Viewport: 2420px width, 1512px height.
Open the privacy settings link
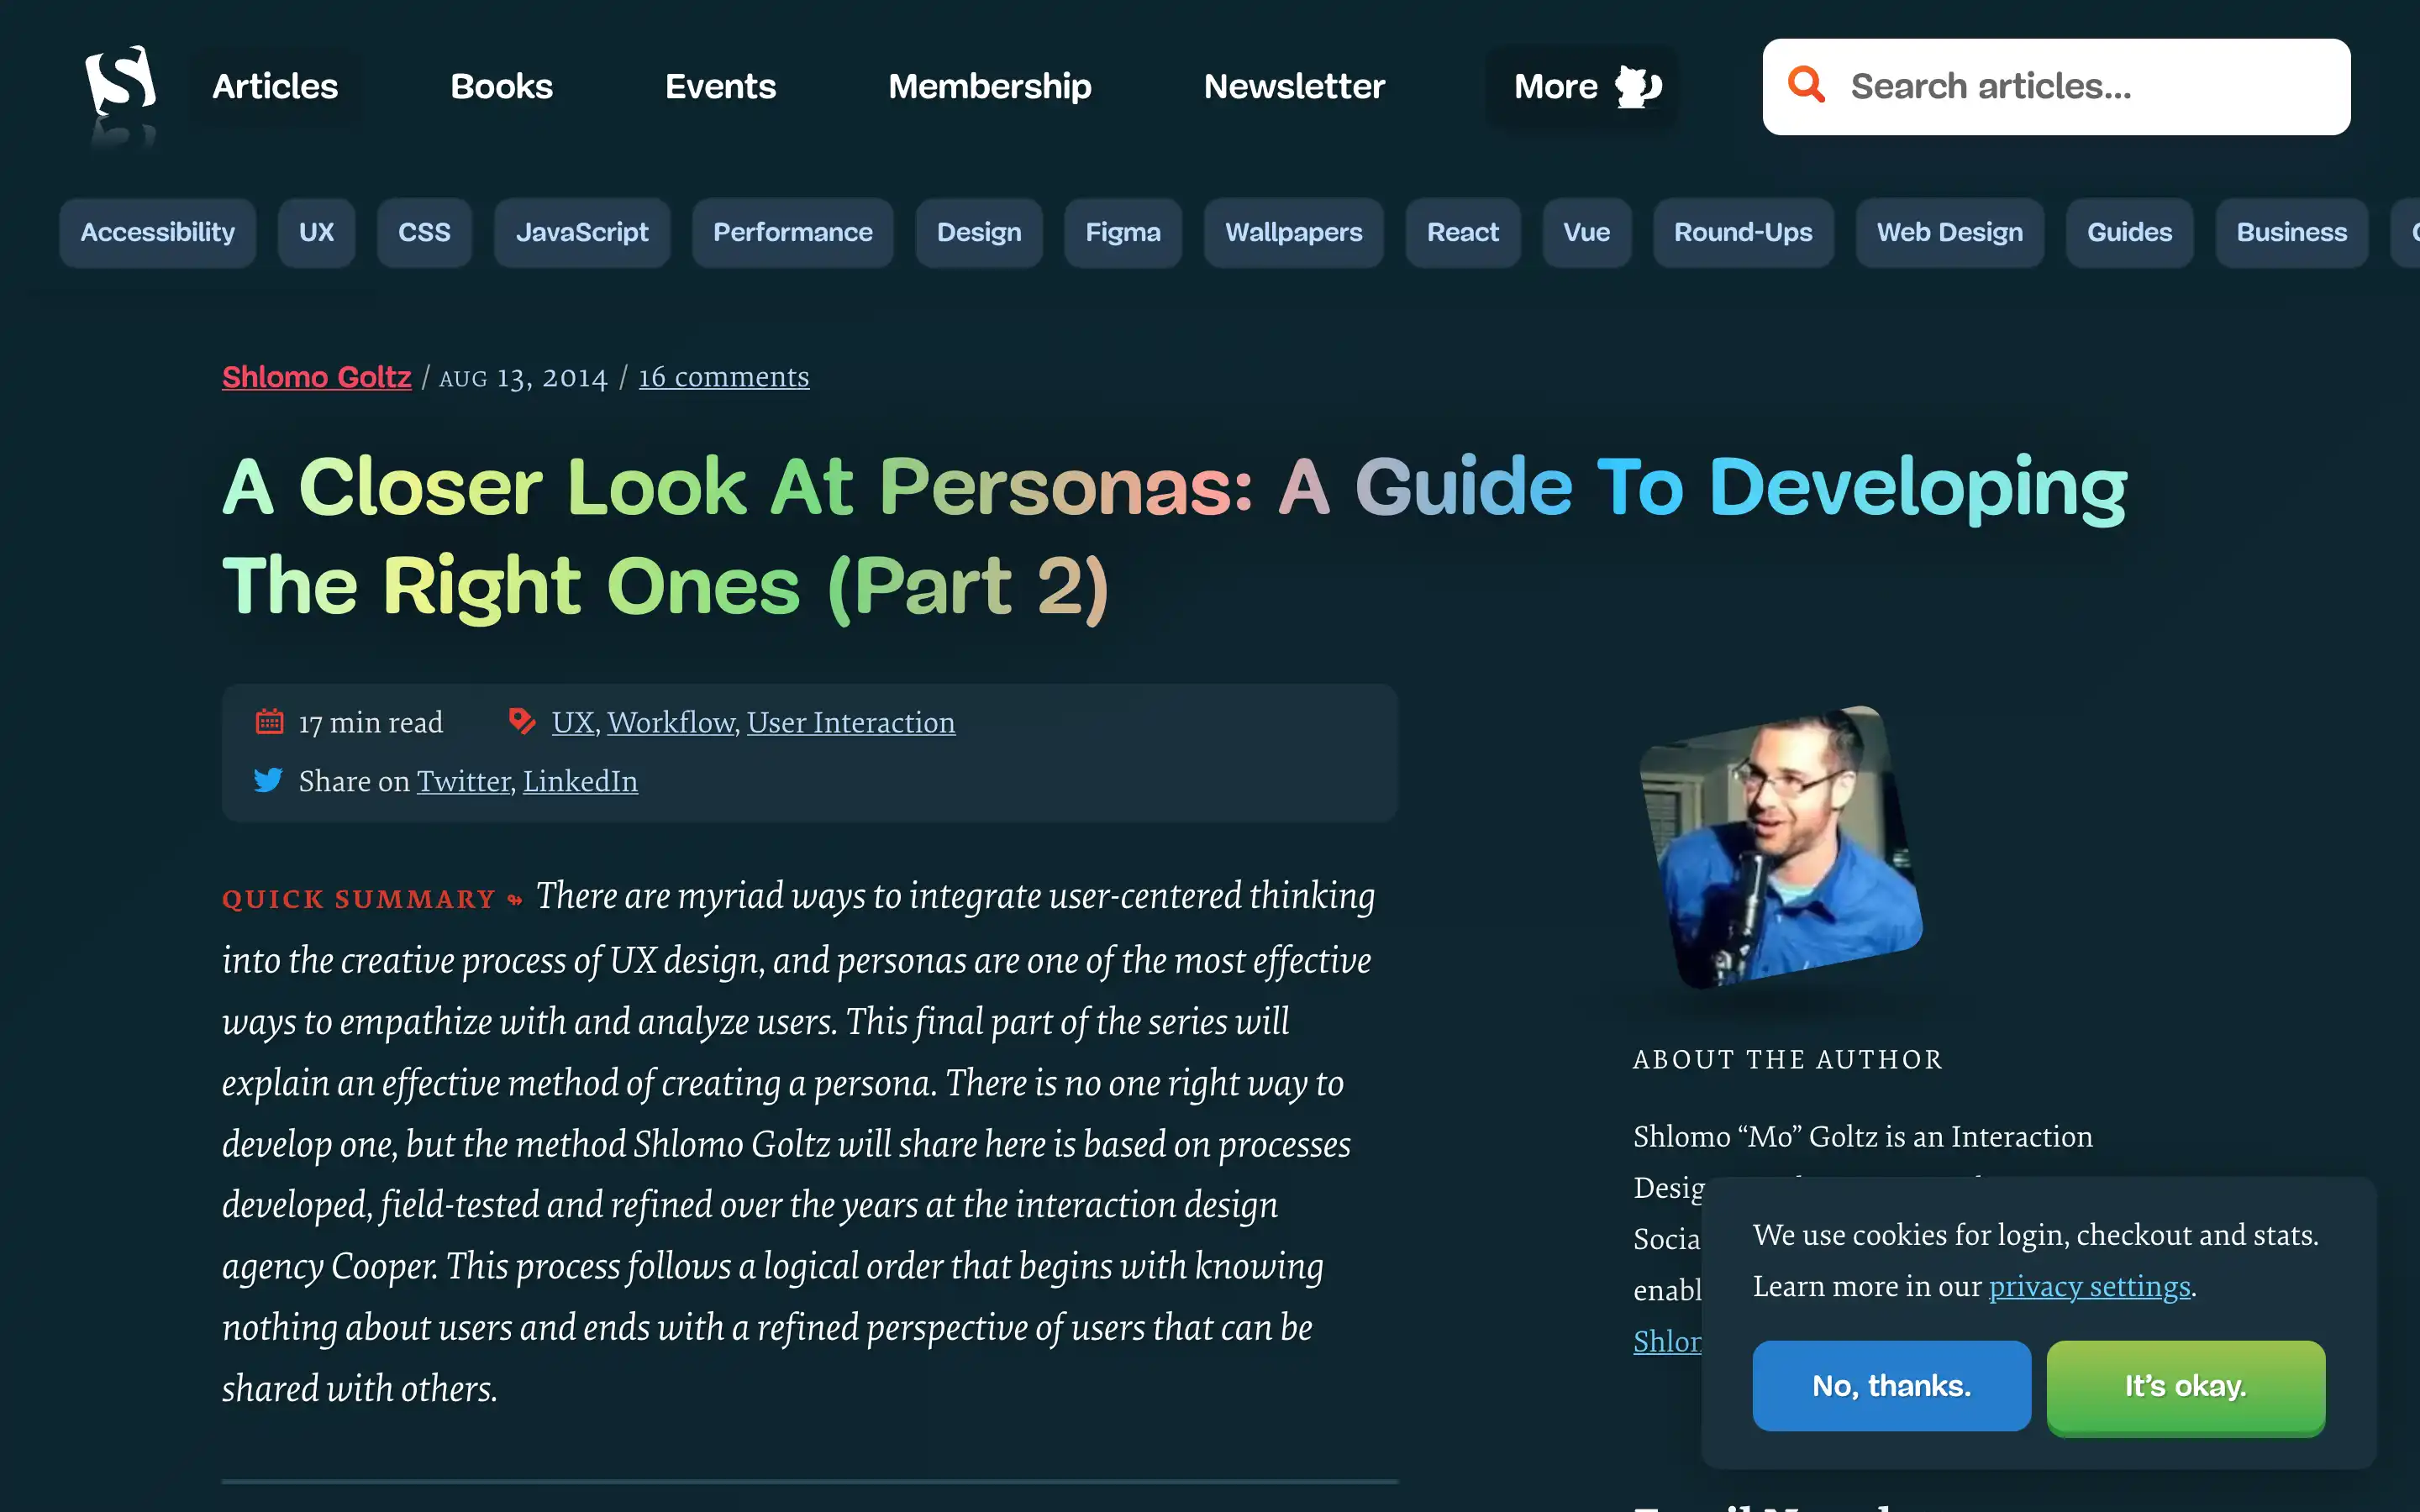(2089, 1286)
